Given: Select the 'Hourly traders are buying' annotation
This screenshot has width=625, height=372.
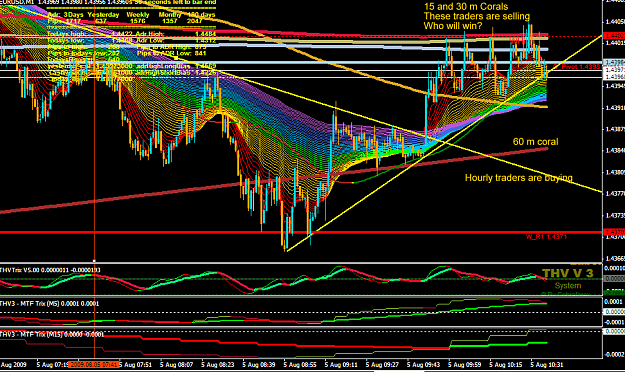Looking at the screenshot, I should click(x=519, y=178).
